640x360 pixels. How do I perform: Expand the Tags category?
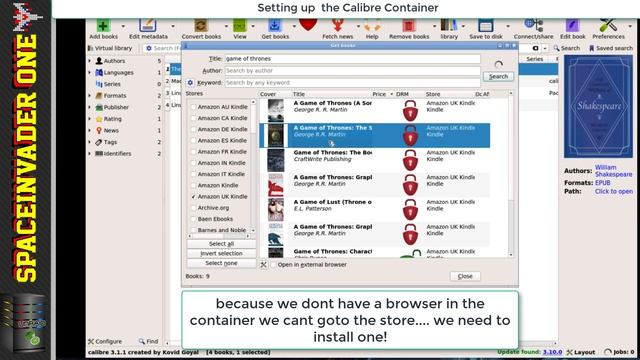(90, 142)
